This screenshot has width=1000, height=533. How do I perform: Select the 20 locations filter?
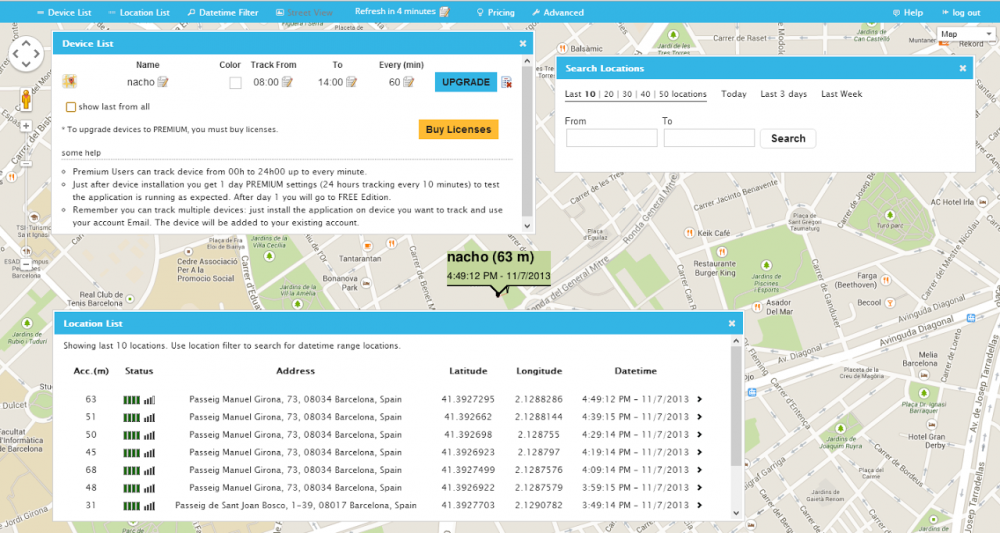[x=609, y=94]
